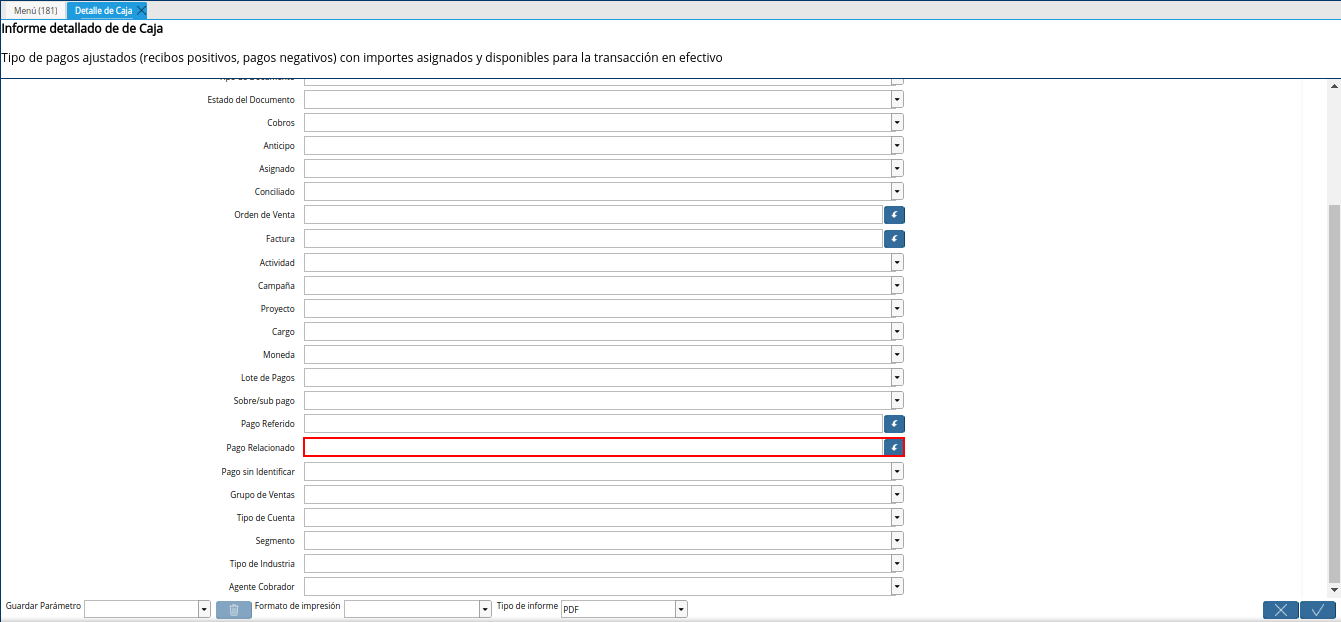Confirm the report with the checkmark button
The height and width of the screenshot is (622, 1341).
point(1318,610)
